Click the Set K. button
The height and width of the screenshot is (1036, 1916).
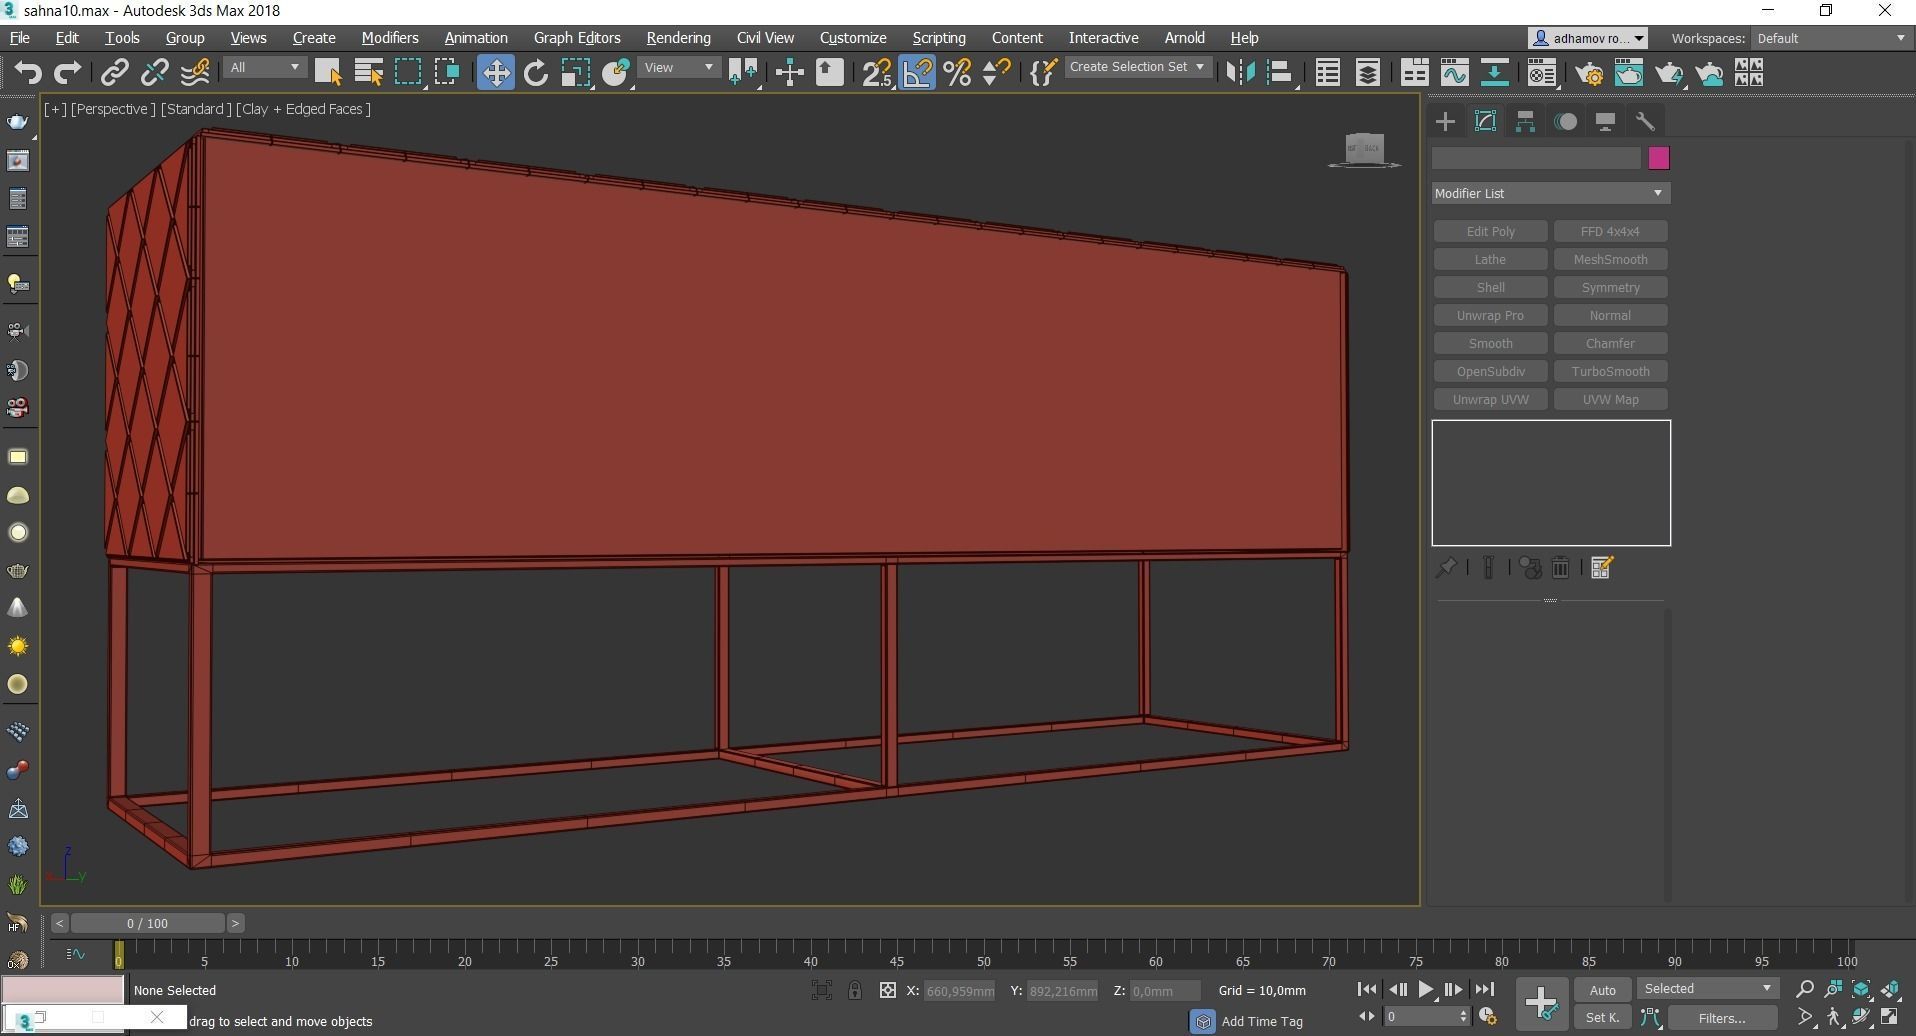[1602, 1018]
